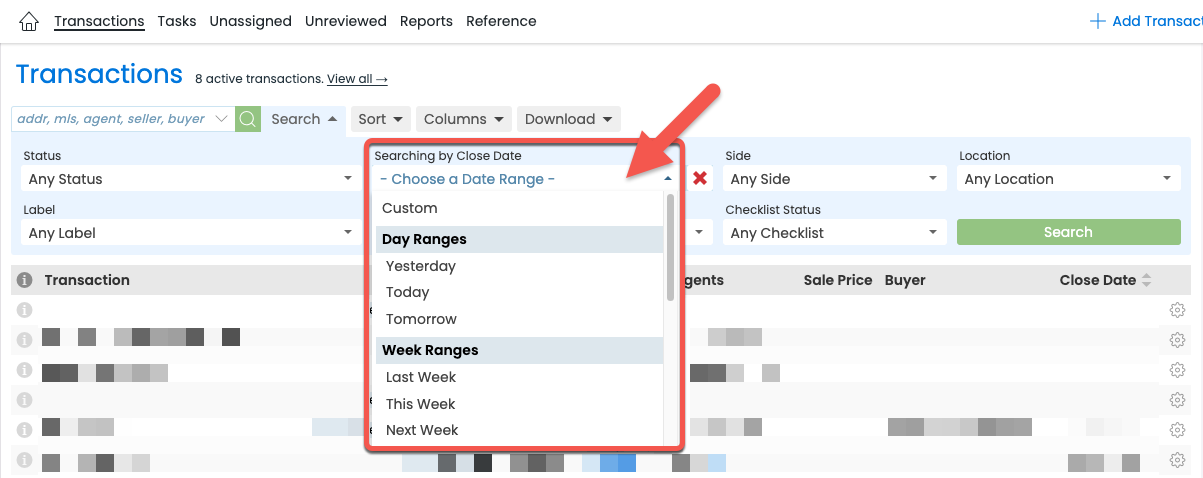Choose This Week date range
Viewport: 1203px width, 478px height.
(x=421, y=404)
